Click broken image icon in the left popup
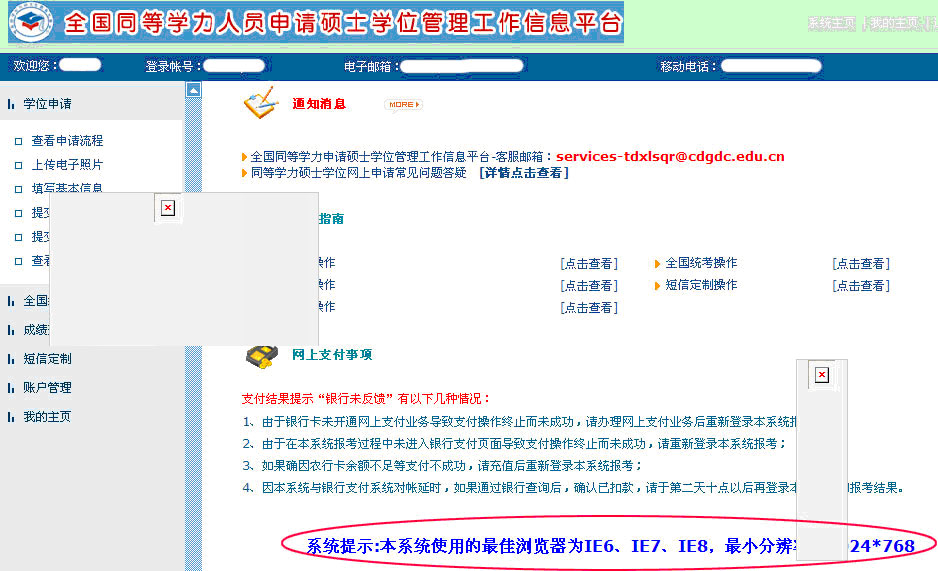 click(168, 207)
